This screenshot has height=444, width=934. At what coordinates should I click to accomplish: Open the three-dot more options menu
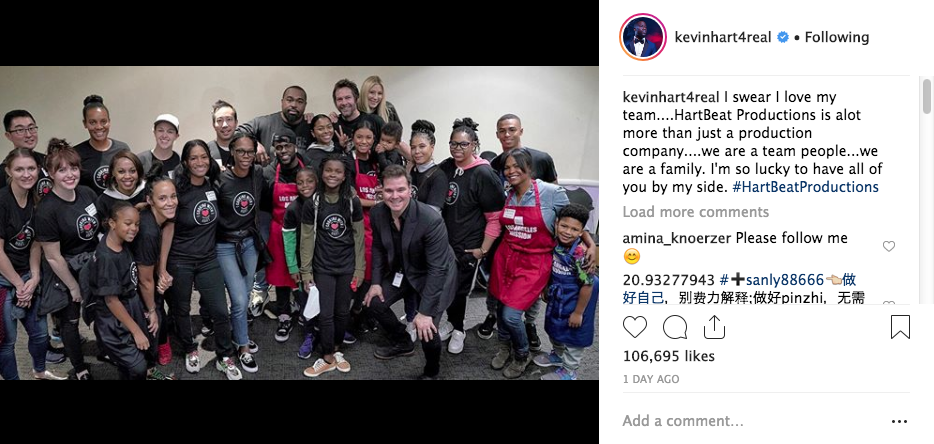point(899,421)
